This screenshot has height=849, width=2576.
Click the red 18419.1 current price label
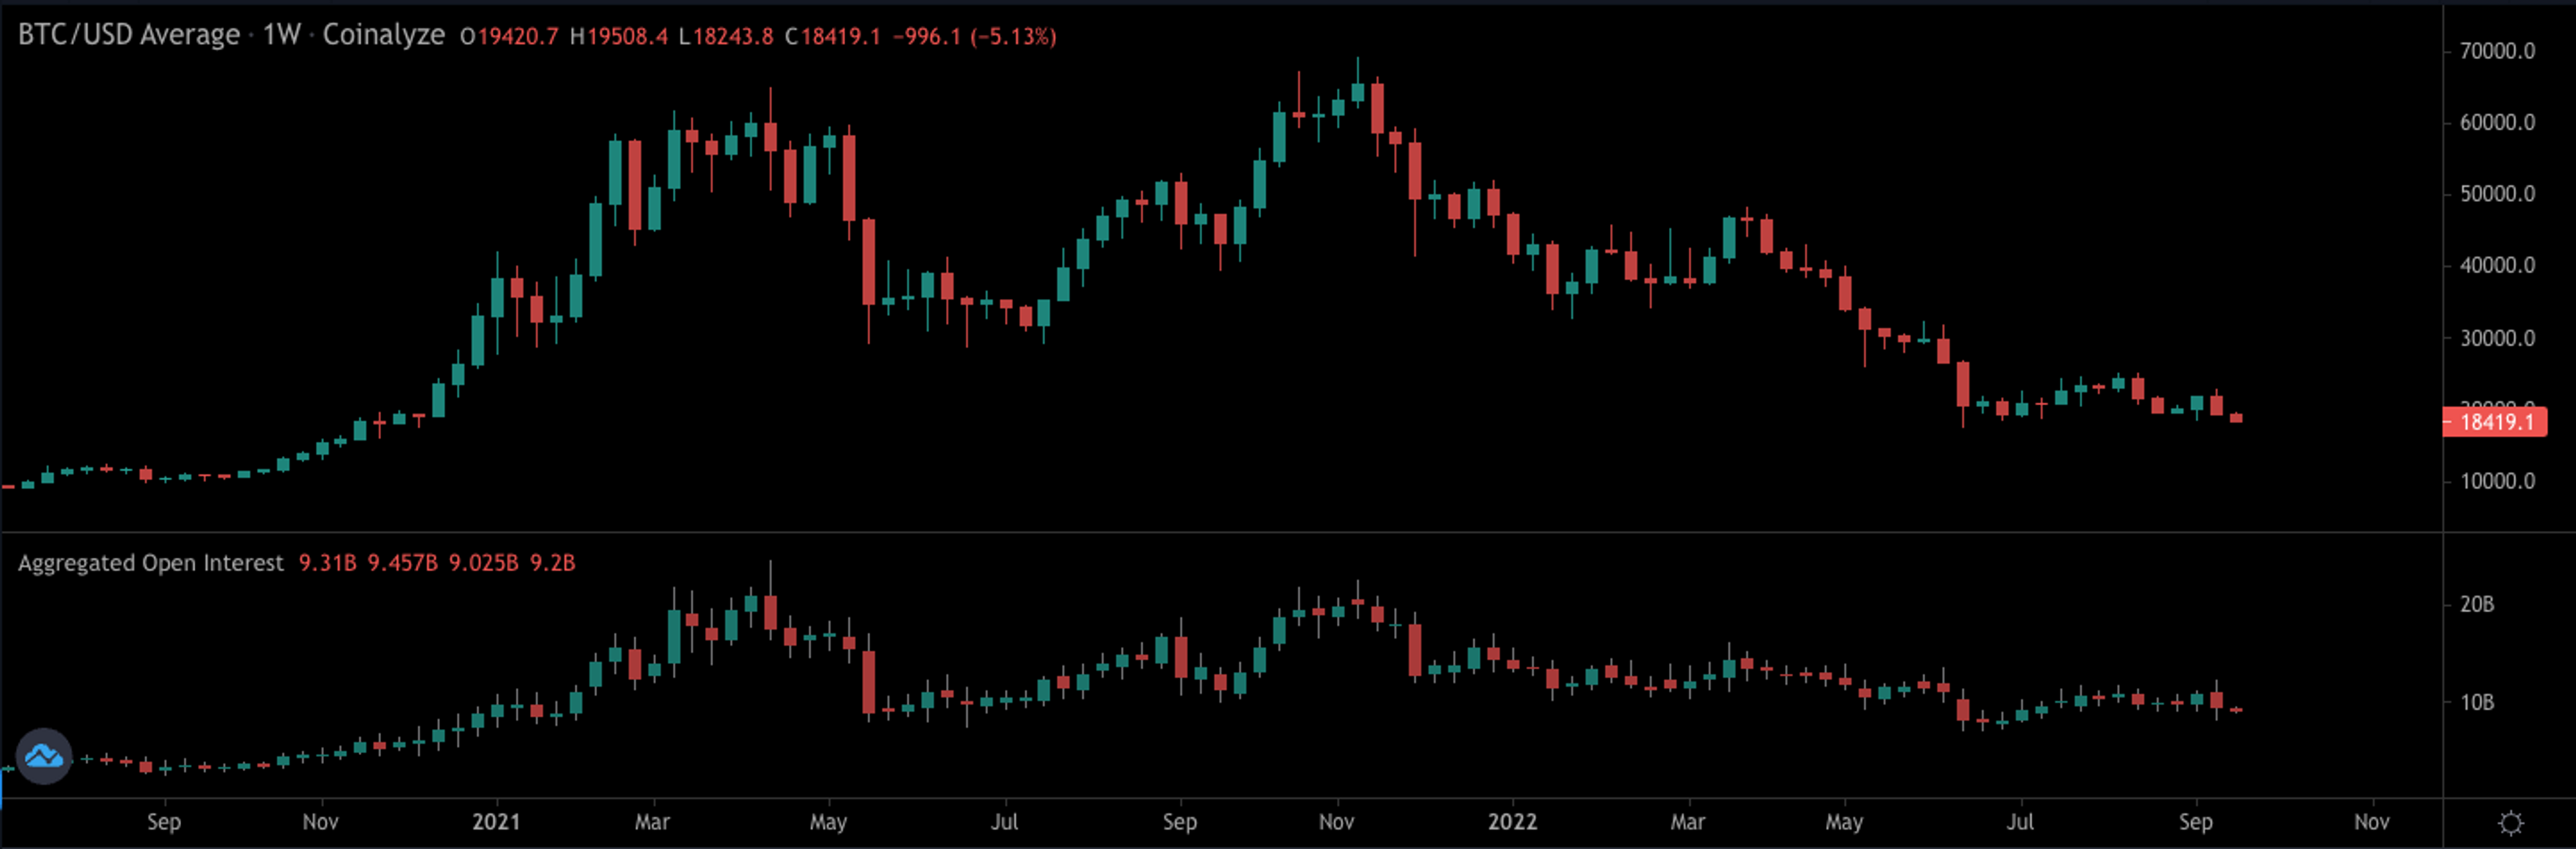point(2495,421)
